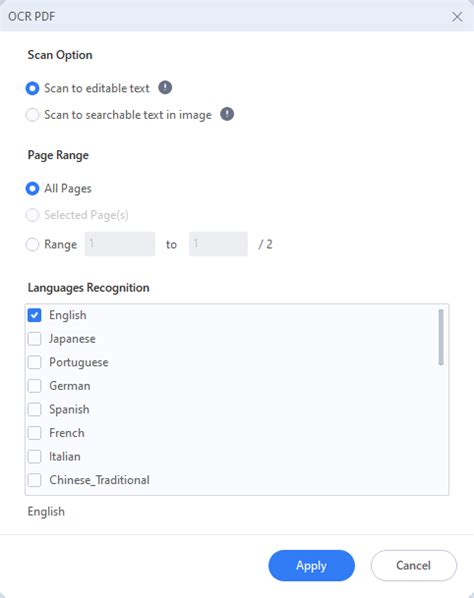
Task: Uncheck the English language checkbox
Action: (34, 315)
